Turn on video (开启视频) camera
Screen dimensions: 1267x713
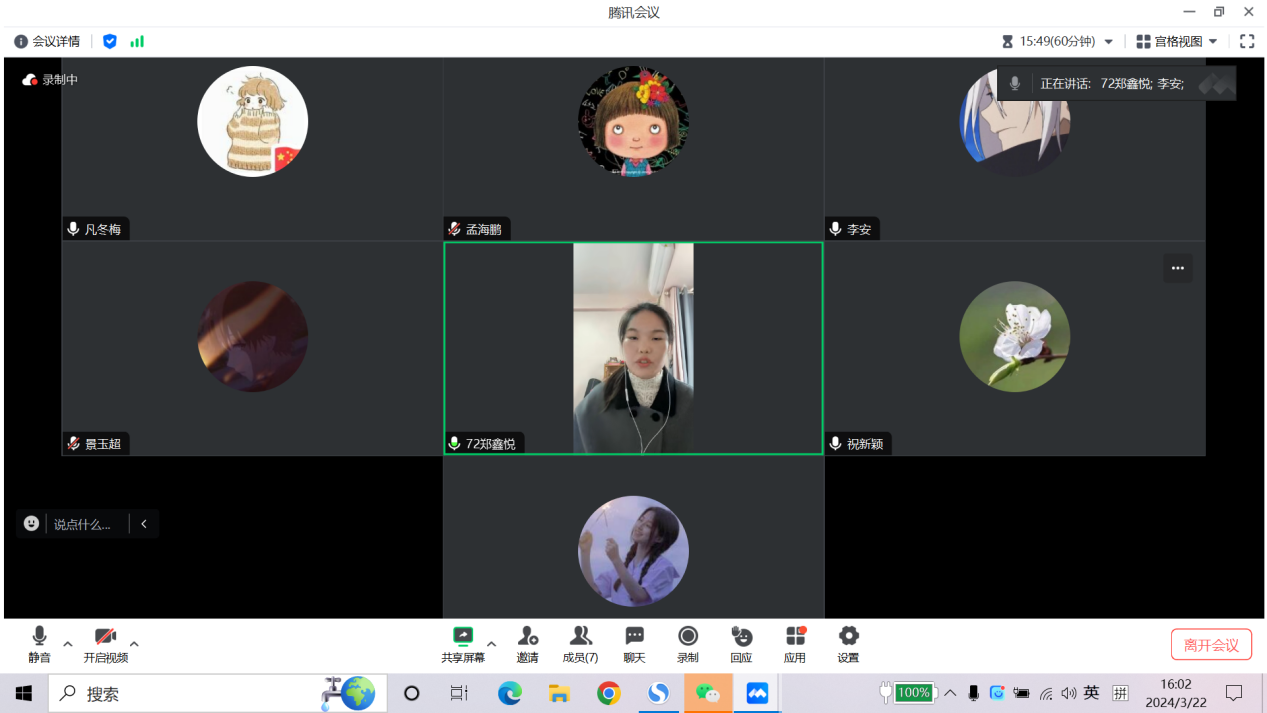[105, 637]
